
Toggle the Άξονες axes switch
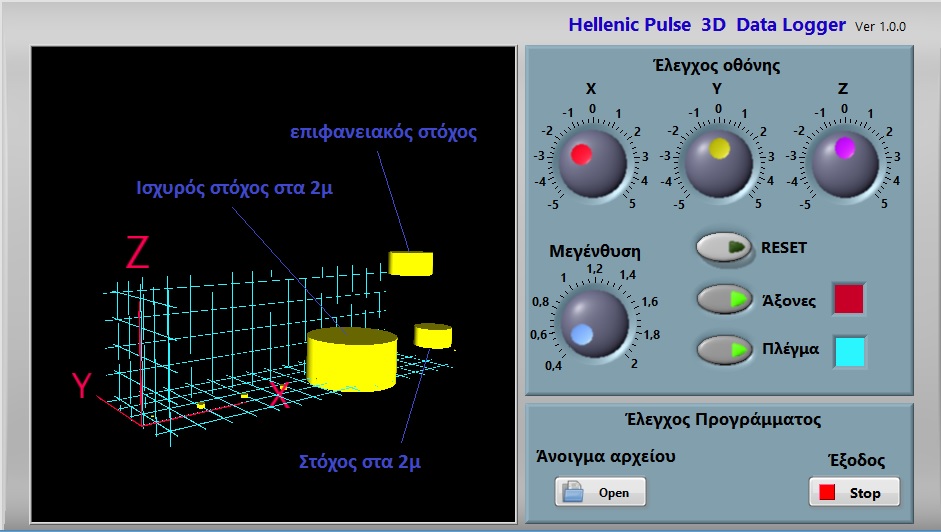coord(724,299)
